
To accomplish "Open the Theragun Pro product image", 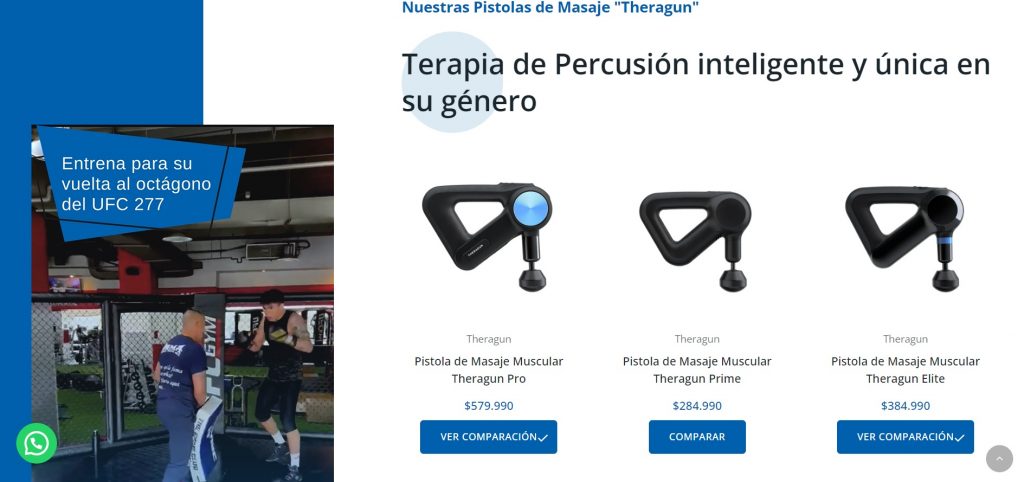I will [488, 236].
